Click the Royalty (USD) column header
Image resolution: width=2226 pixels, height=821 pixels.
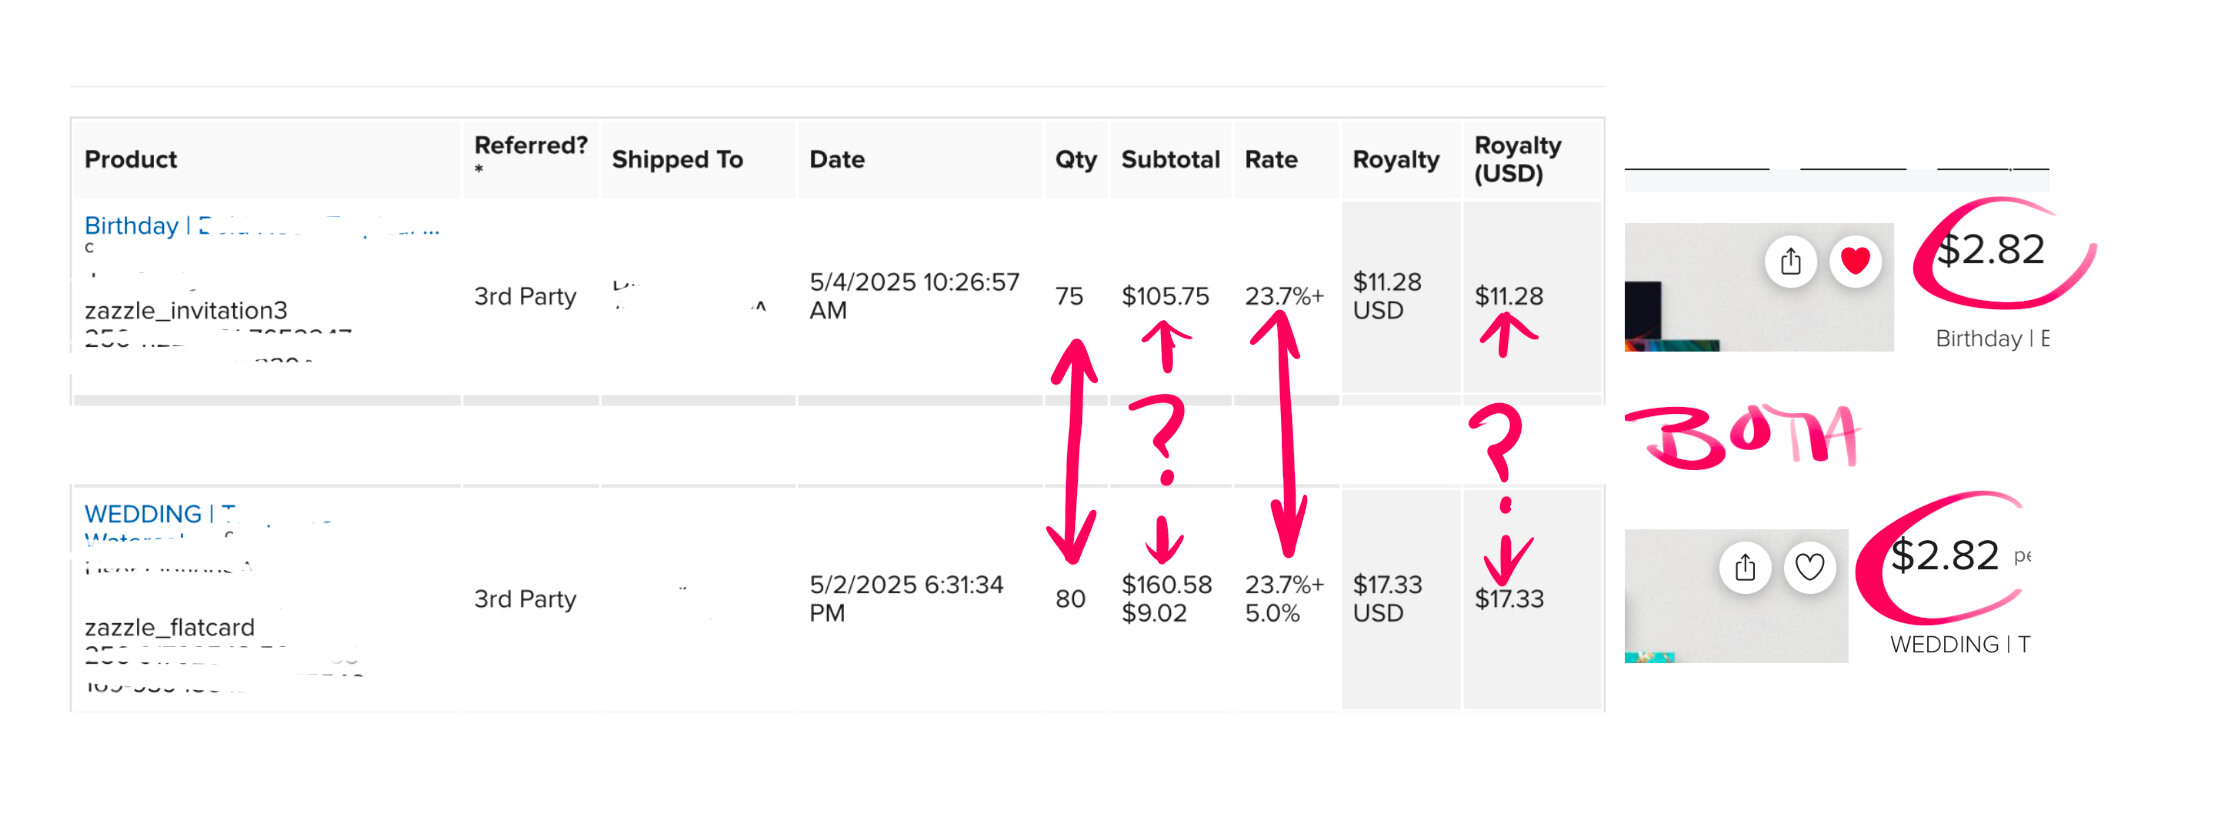1517,159
